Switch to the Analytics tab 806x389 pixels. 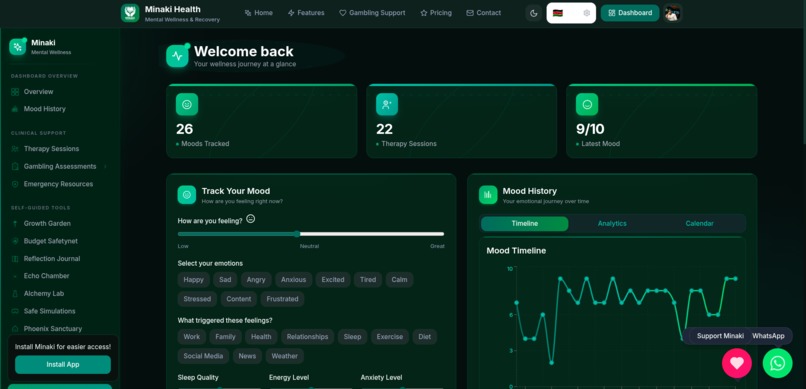[612, 224]
